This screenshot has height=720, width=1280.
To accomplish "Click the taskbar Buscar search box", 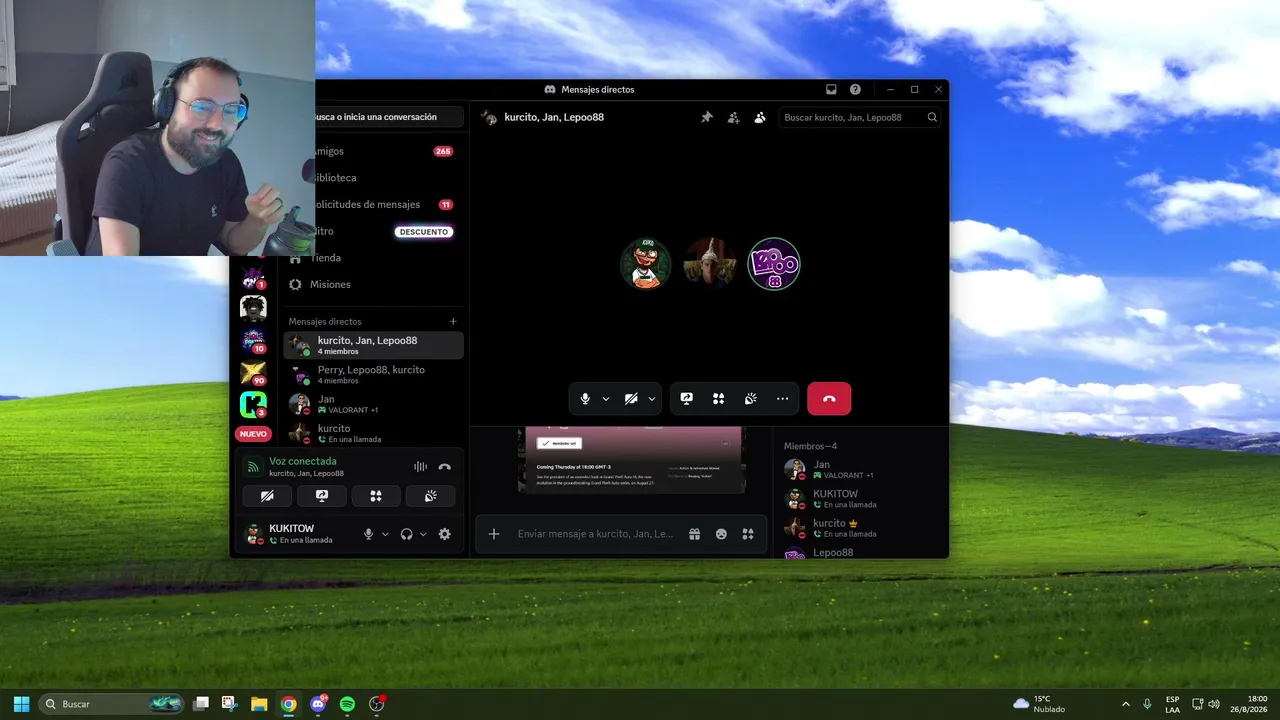I will (112, 704).
